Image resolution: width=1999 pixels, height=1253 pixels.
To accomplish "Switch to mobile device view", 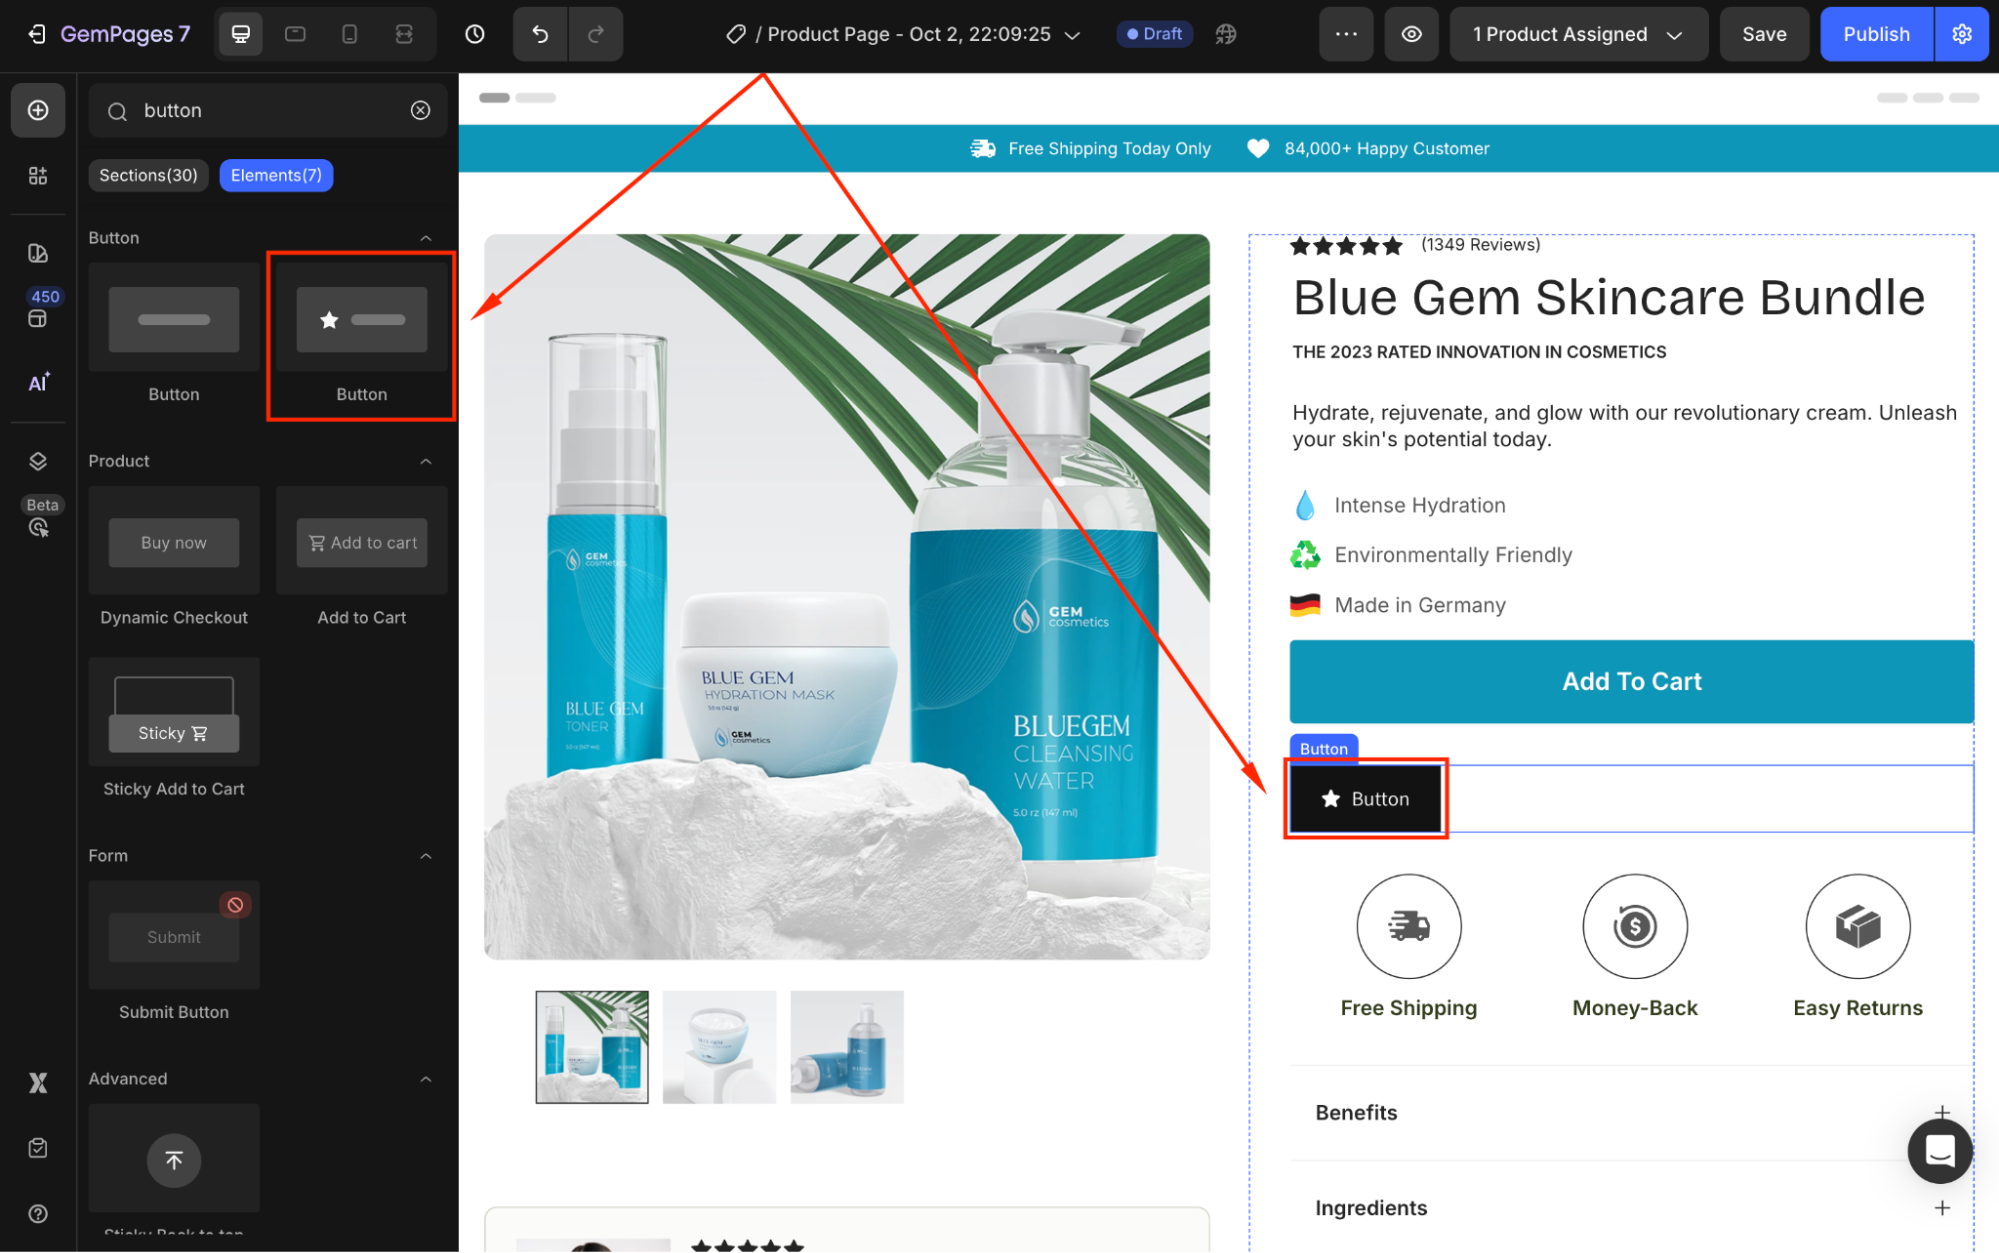I will coord(349,34).
